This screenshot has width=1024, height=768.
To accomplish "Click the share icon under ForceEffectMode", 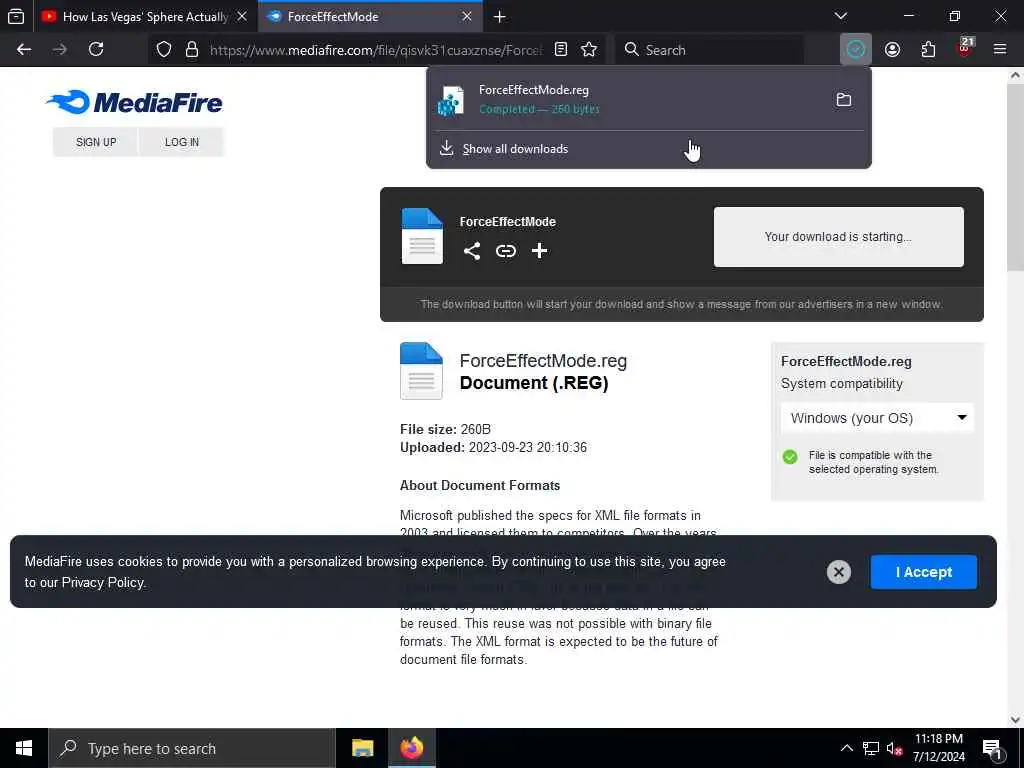I will tap(472, 251).
